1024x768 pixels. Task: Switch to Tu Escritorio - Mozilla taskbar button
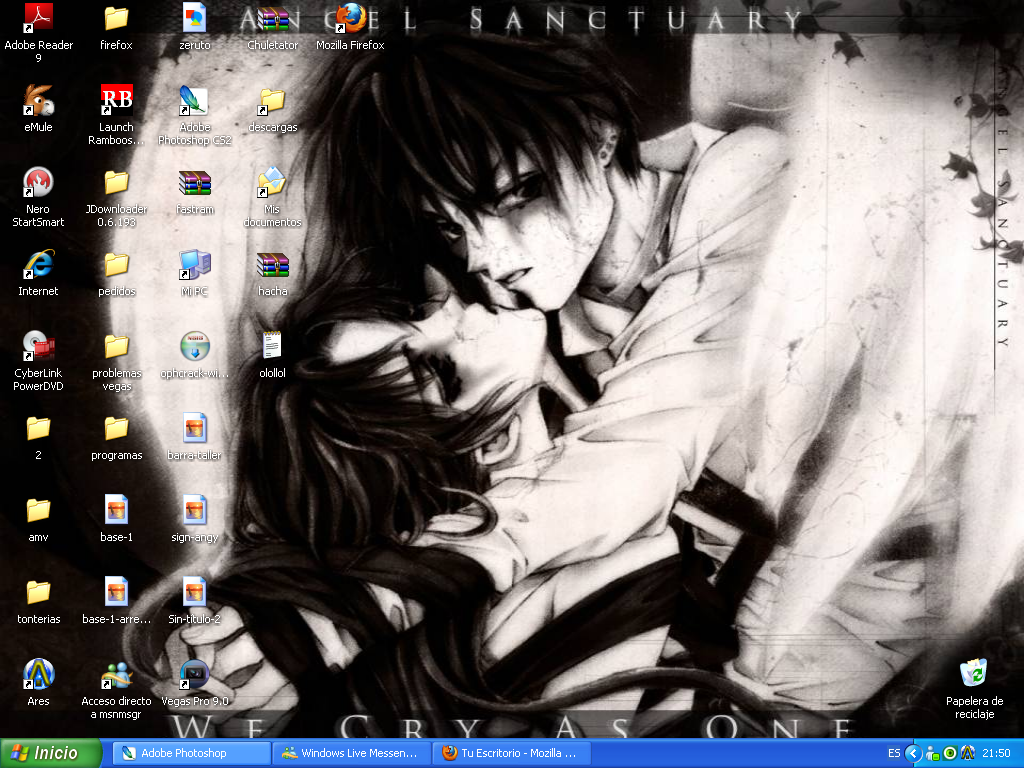coord(512,753)
